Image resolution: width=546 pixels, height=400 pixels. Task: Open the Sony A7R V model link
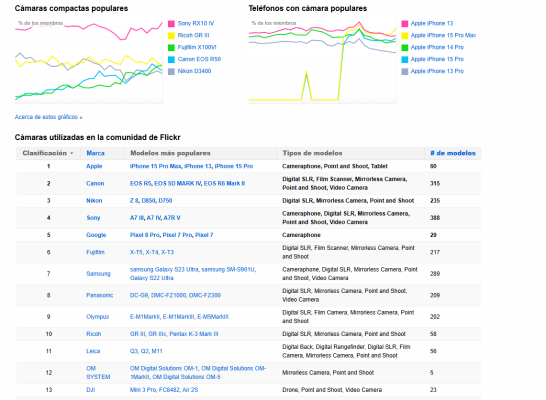pos(172,218)
